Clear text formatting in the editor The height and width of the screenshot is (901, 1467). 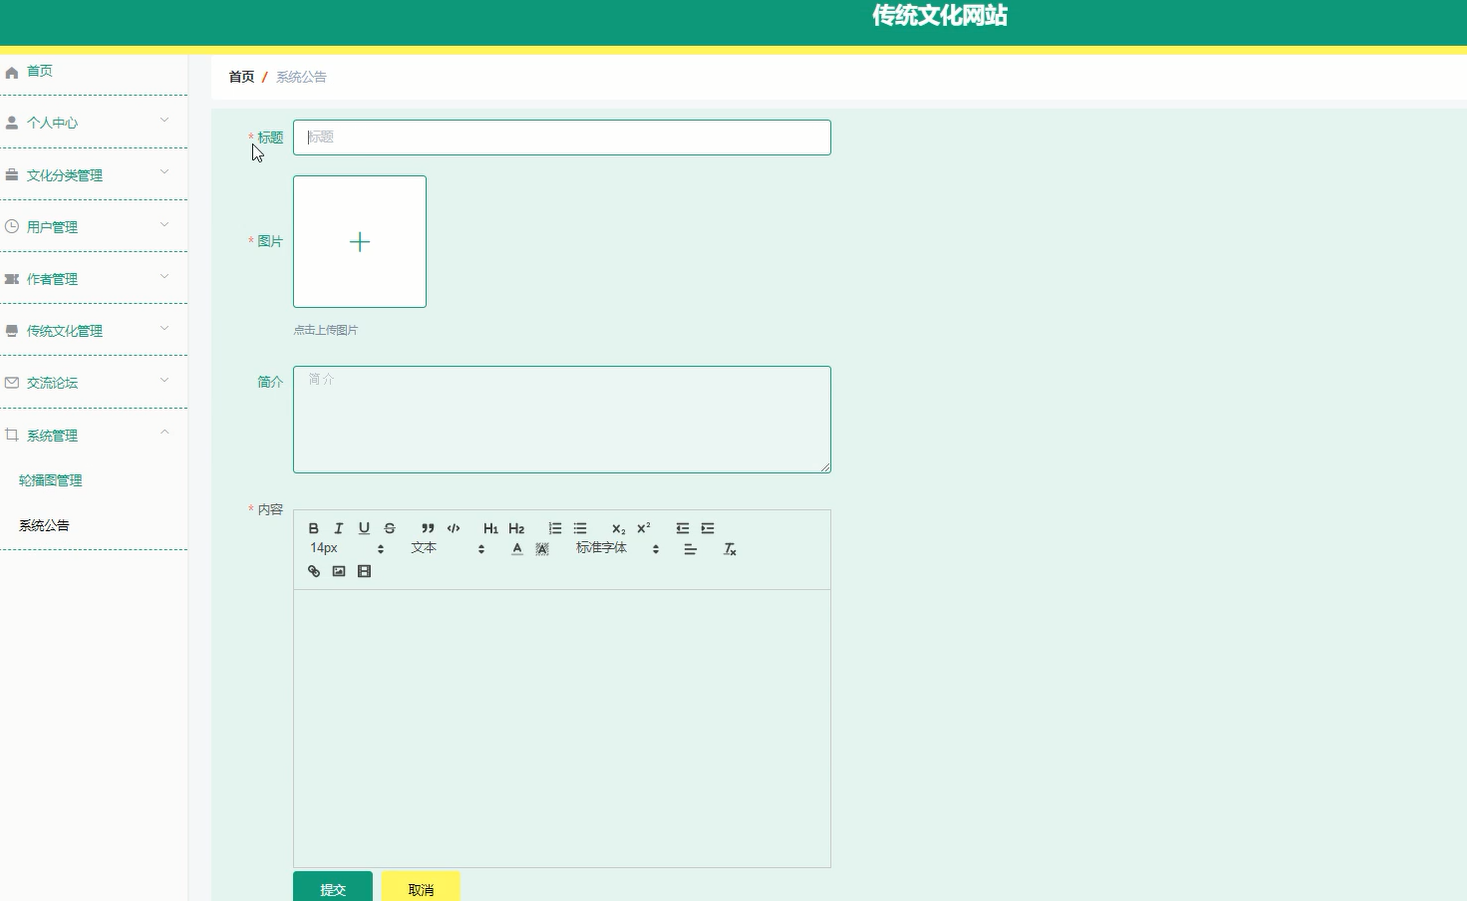click(x=730, y=549)
